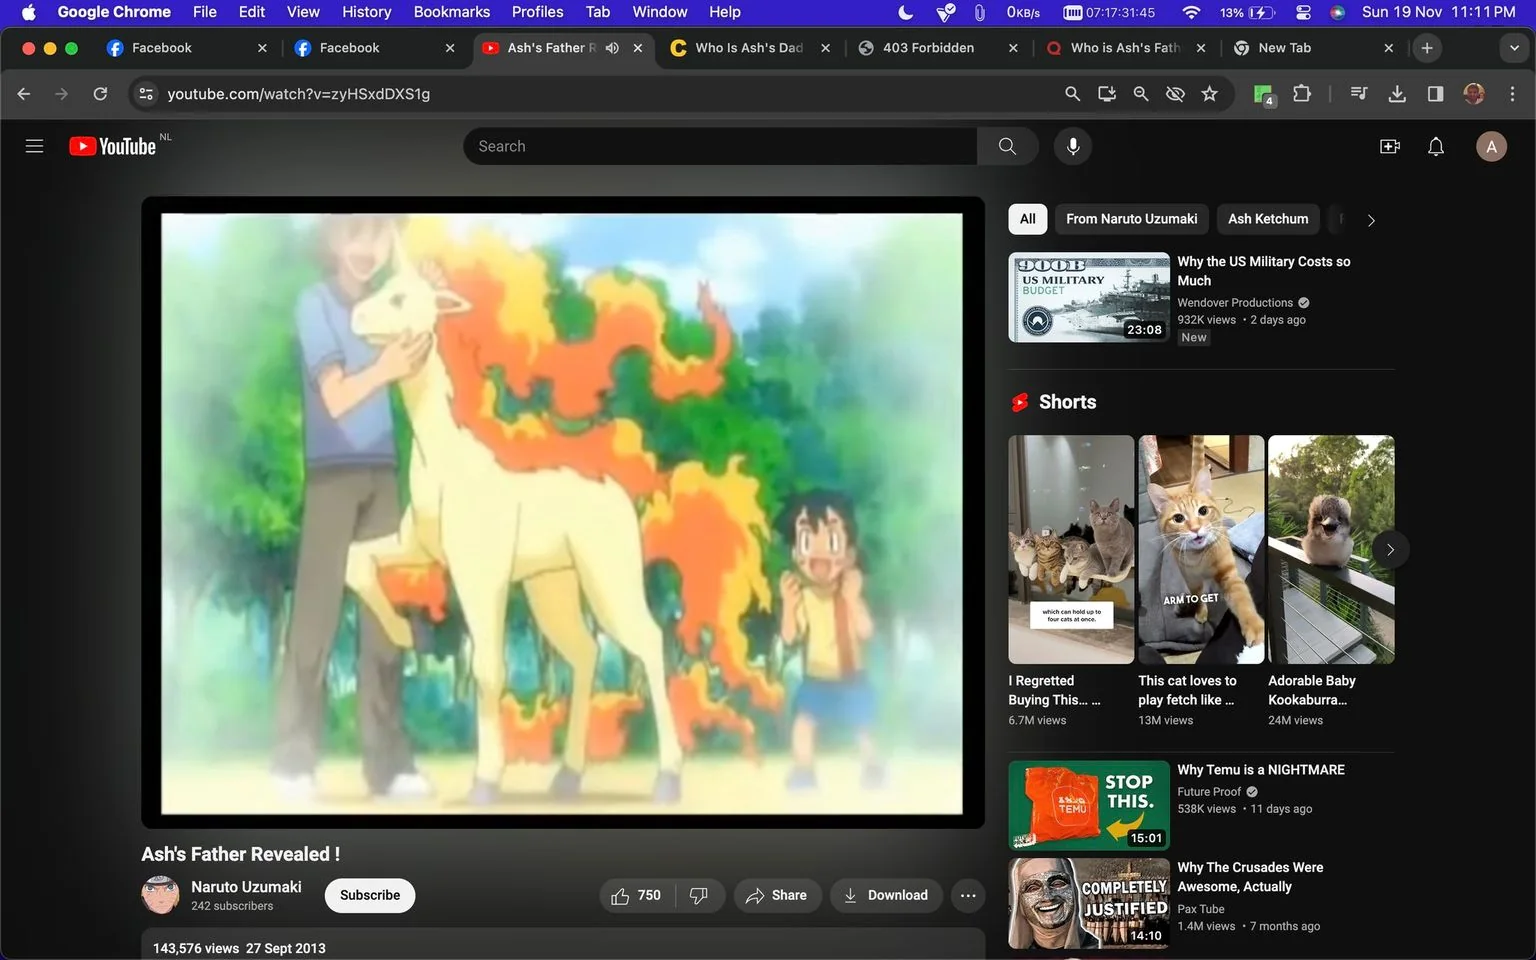The height and width of the screenshot is (960, 1536).
Task: Open the YouTube hamburger guide menu
Action: (x=34, y=146)
